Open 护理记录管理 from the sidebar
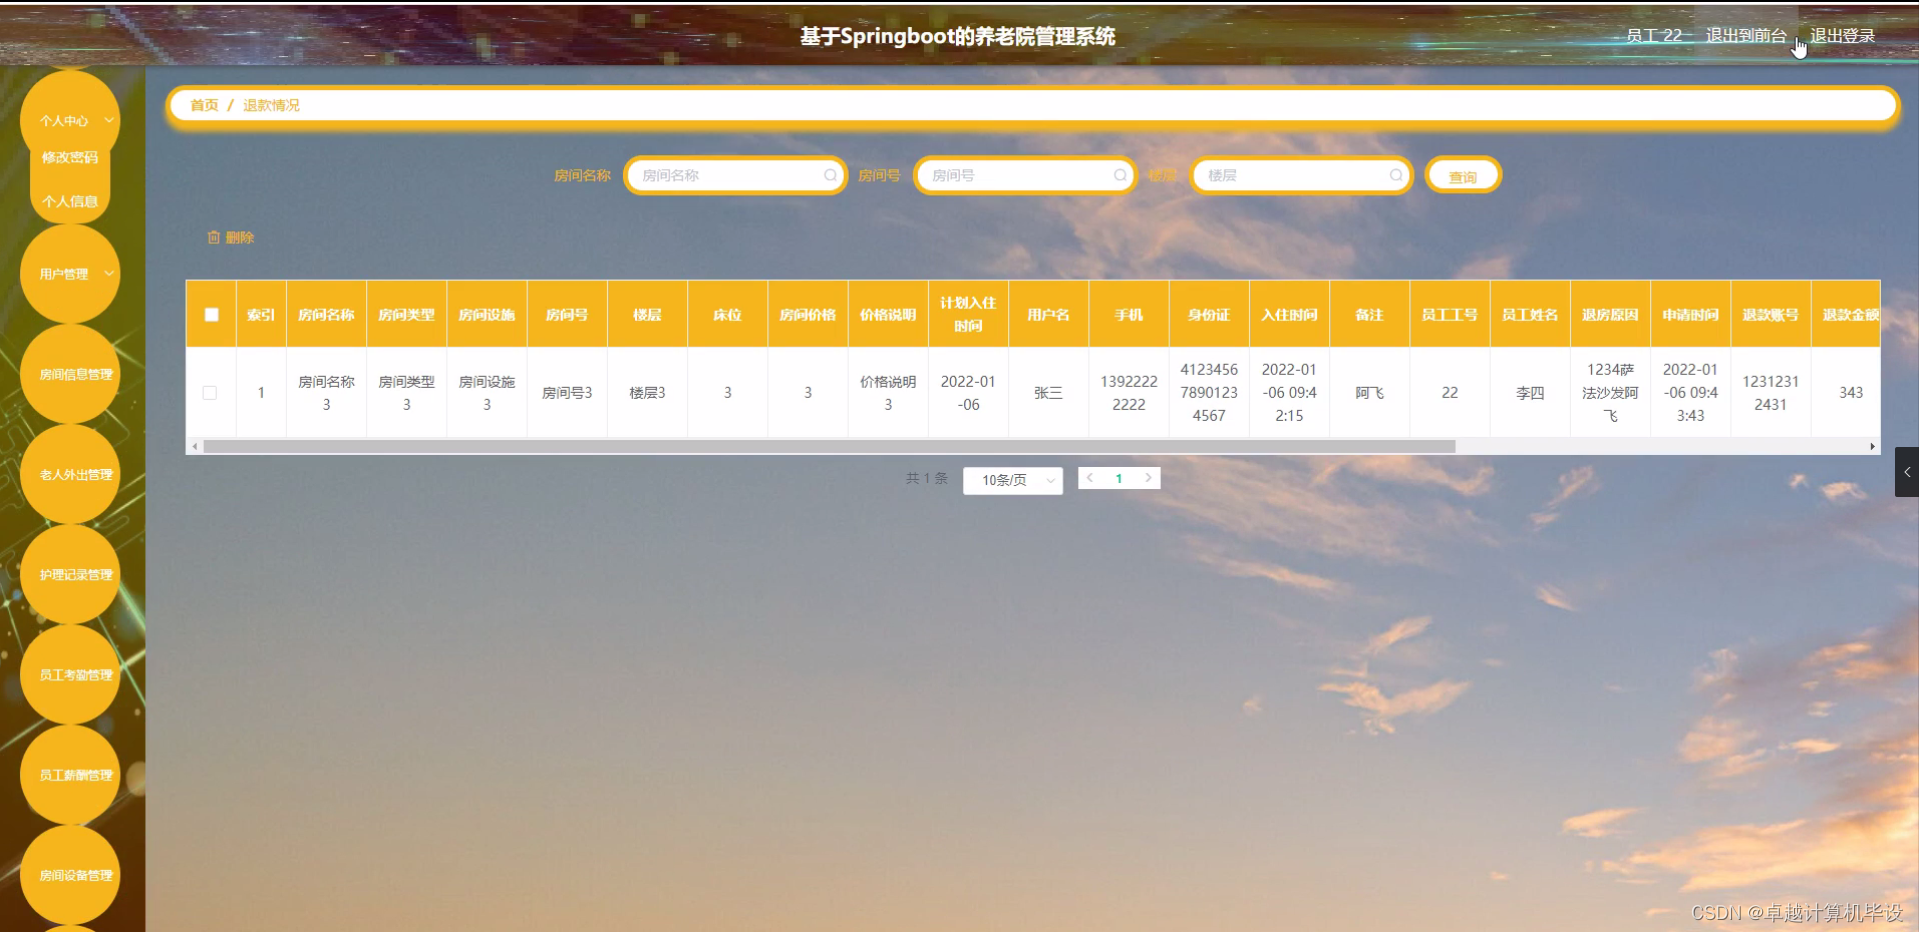 [70, 574]
